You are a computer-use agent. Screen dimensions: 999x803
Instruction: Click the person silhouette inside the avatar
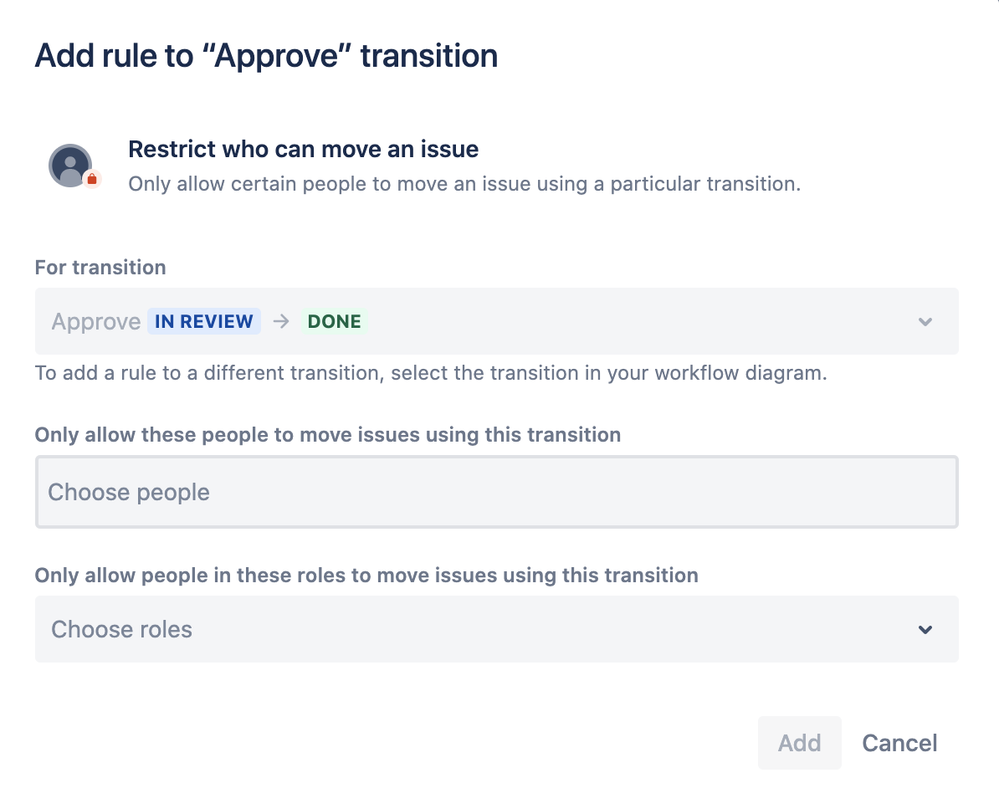pyautogui.click(x=68, y=162)
